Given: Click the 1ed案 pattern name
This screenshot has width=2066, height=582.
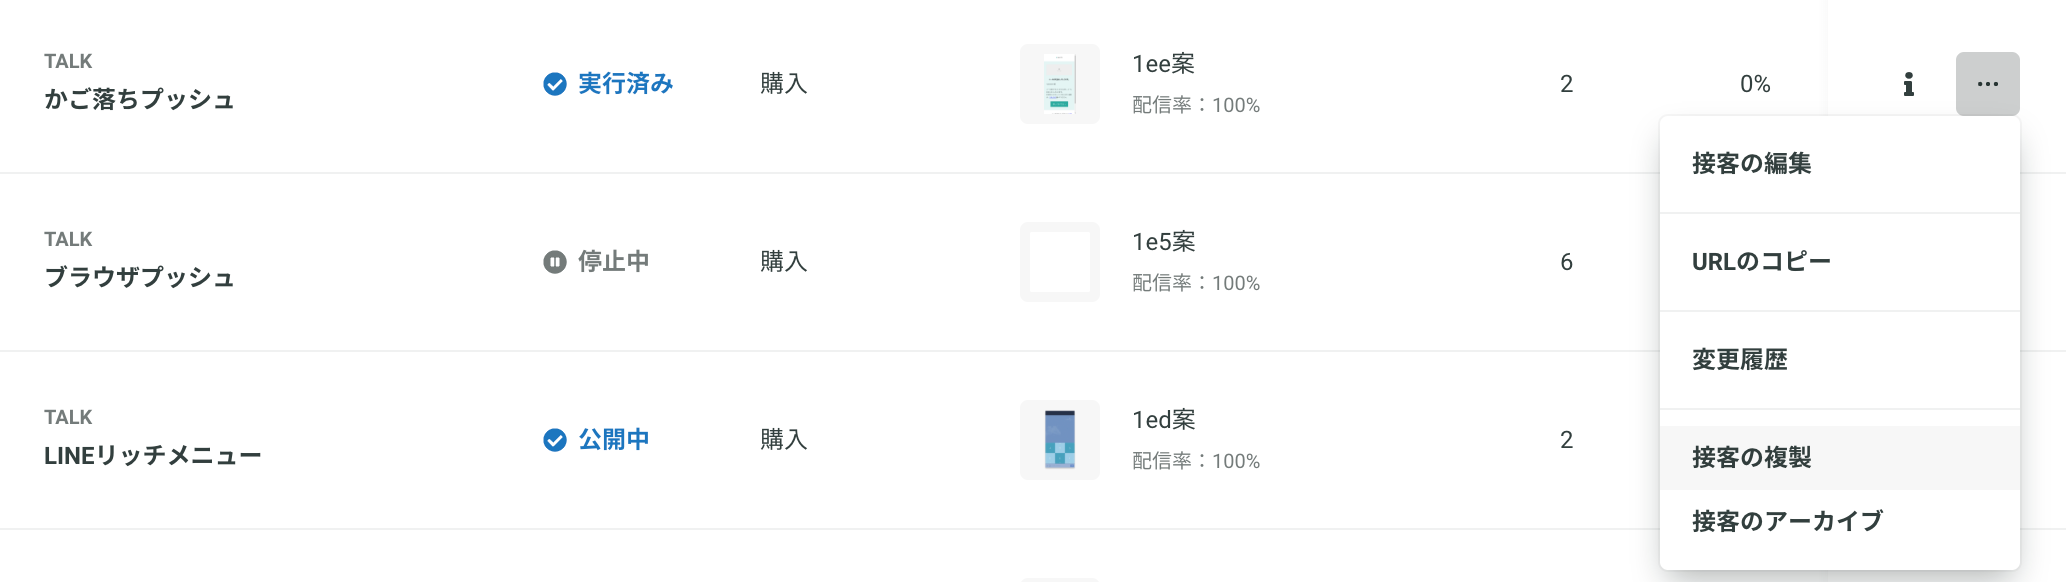Looking at the screenshot, I should (x=1163, y=420).
